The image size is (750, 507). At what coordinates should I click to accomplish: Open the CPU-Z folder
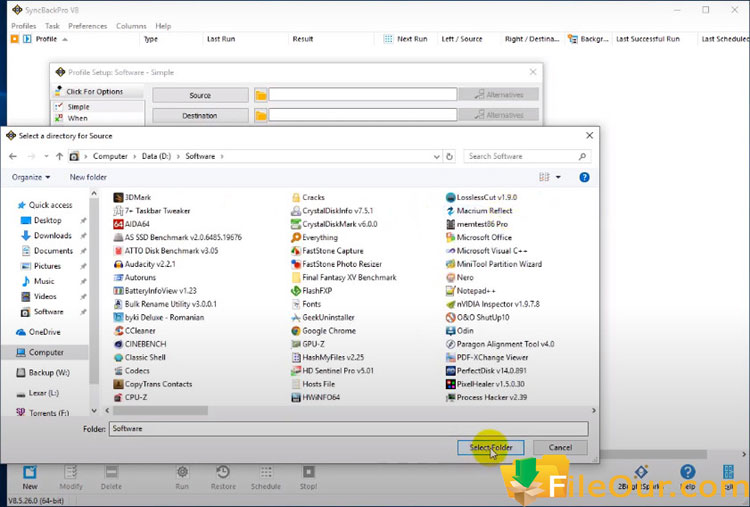point(131,397)
